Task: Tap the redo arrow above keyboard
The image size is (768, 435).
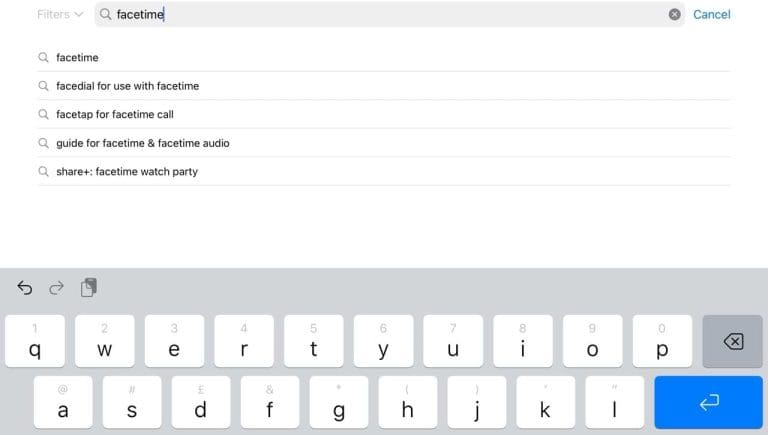Action: [56, 288]
